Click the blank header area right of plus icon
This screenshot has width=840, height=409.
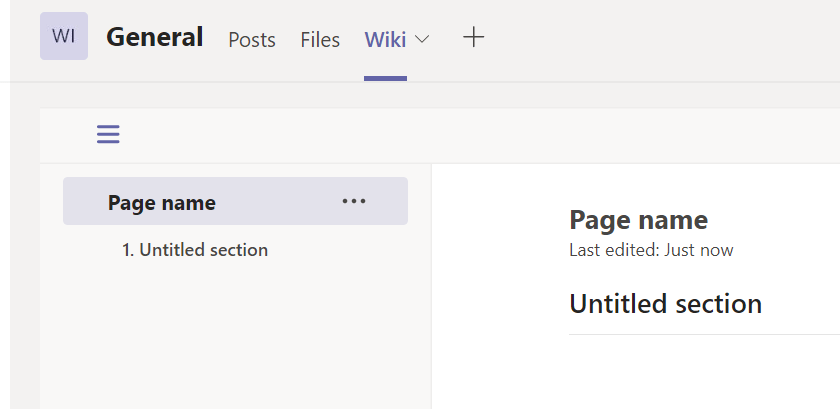coord(660,40)
